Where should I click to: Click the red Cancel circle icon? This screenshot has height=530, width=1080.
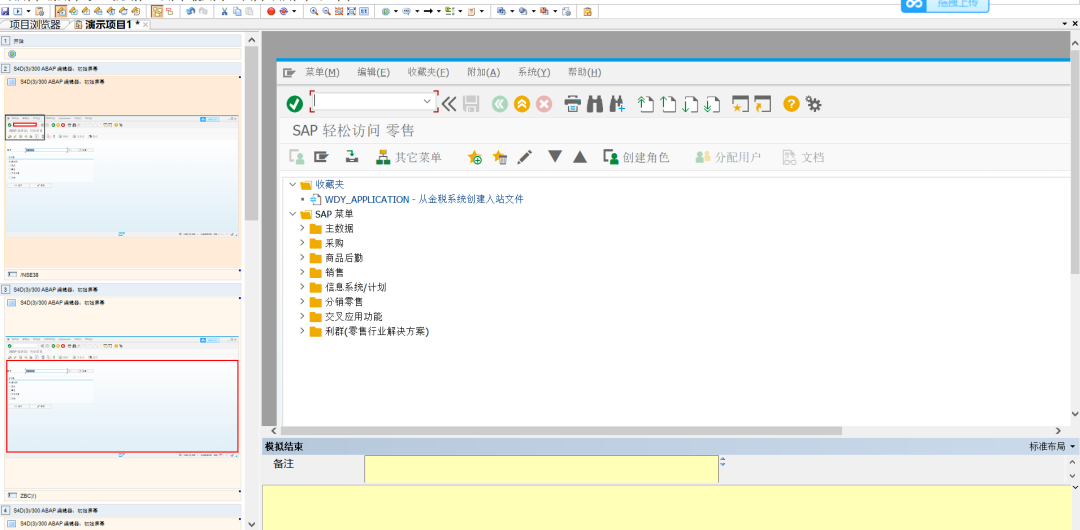[544, 104]
